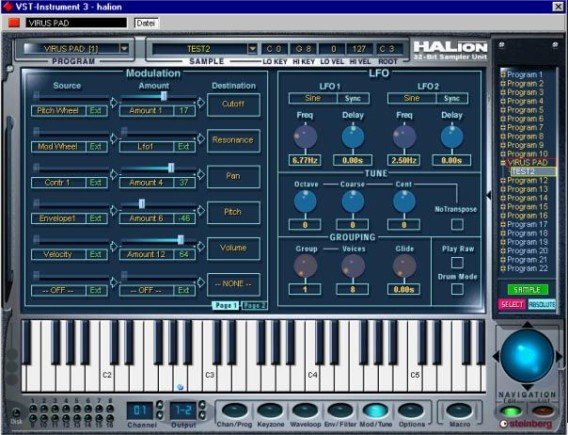The width and height of the screenshot is (568, 435).
Task: Open the VIRUS PAD program dropdown arrow
Action: pos(124,48)
